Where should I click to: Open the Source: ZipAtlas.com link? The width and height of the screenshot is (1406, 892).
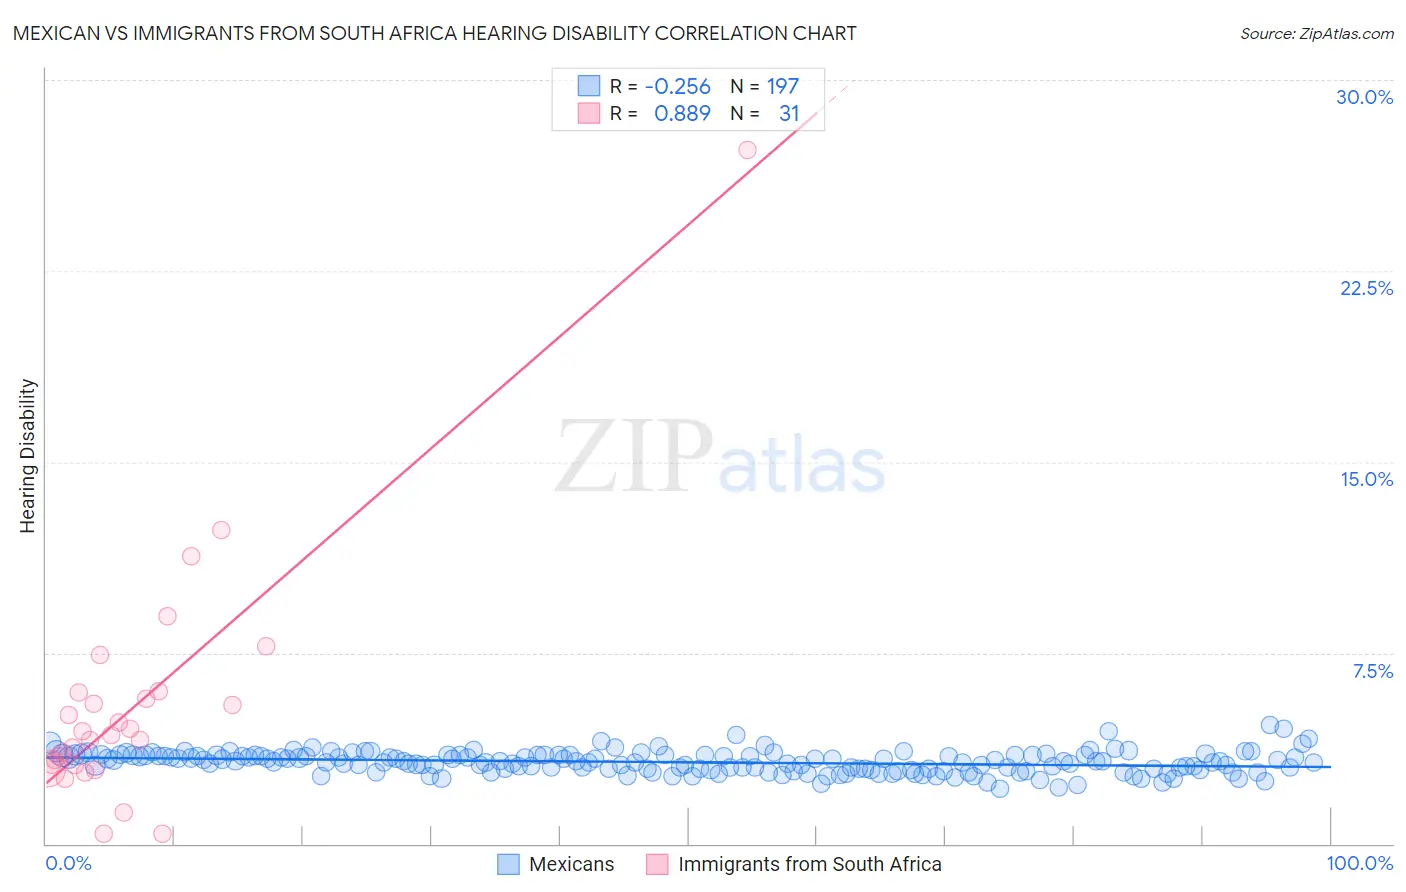(x=1317, y=33)
